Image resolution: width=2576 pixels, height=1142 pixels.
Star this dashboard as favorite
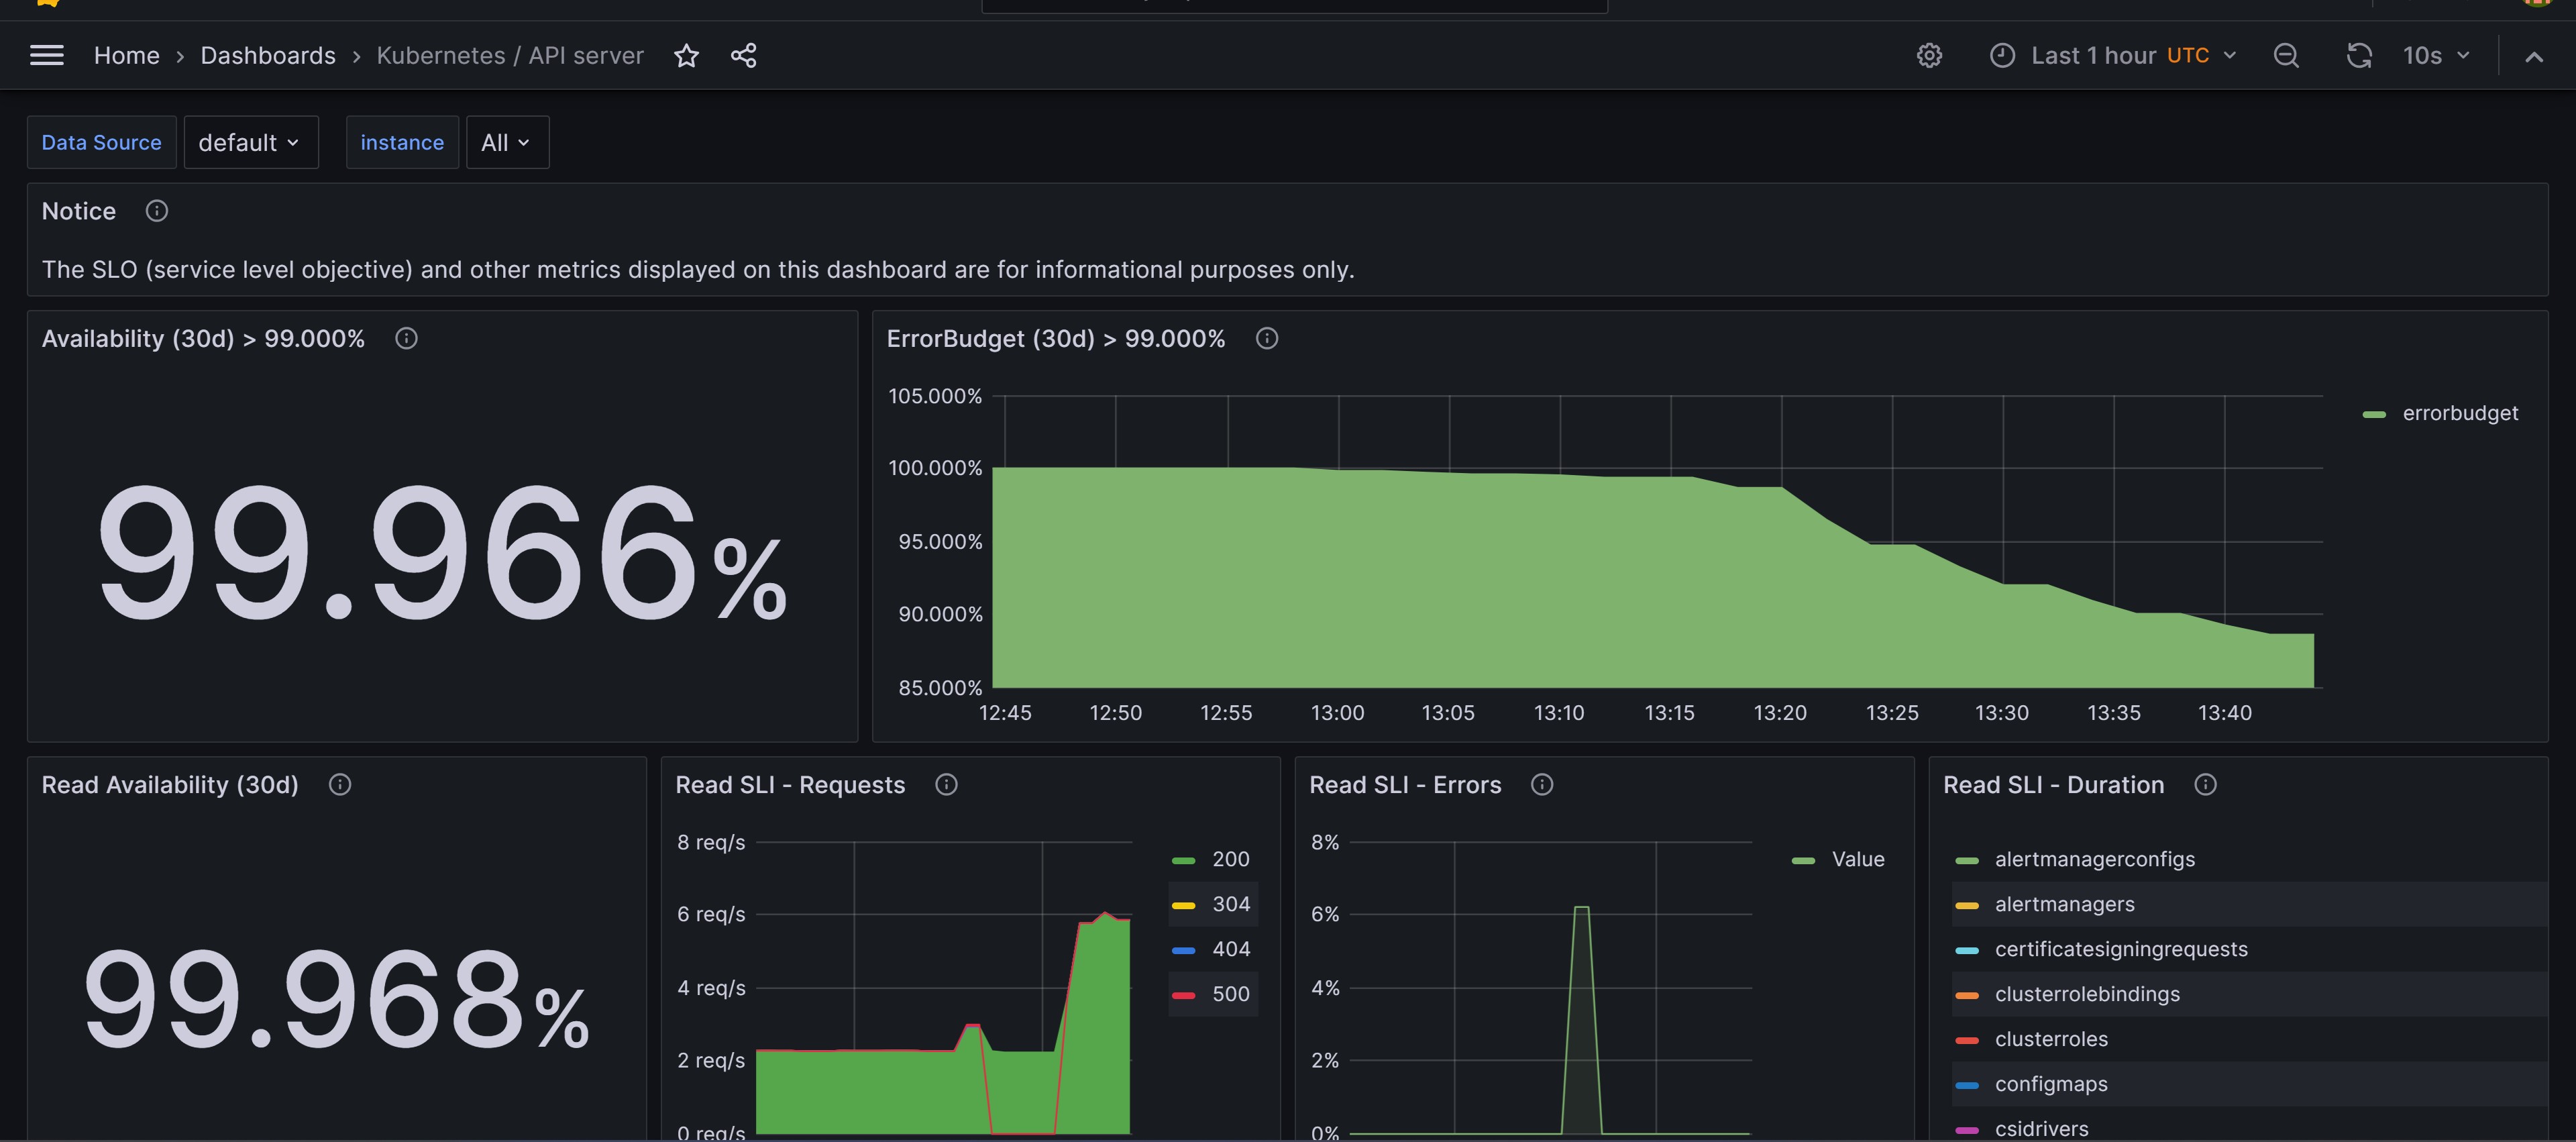coord(686,55)
